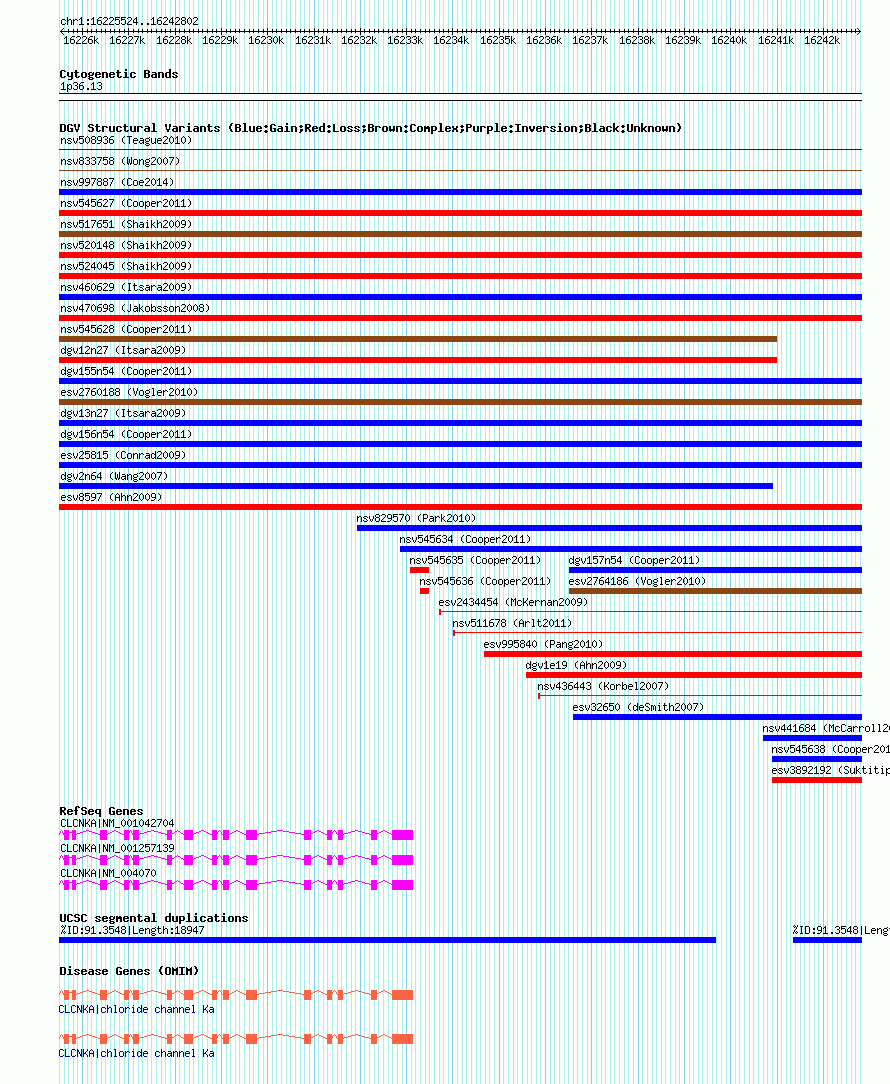Open second CLCNKA|chloride channel Ka link
890x1084 pixels.
(136, 1053)
